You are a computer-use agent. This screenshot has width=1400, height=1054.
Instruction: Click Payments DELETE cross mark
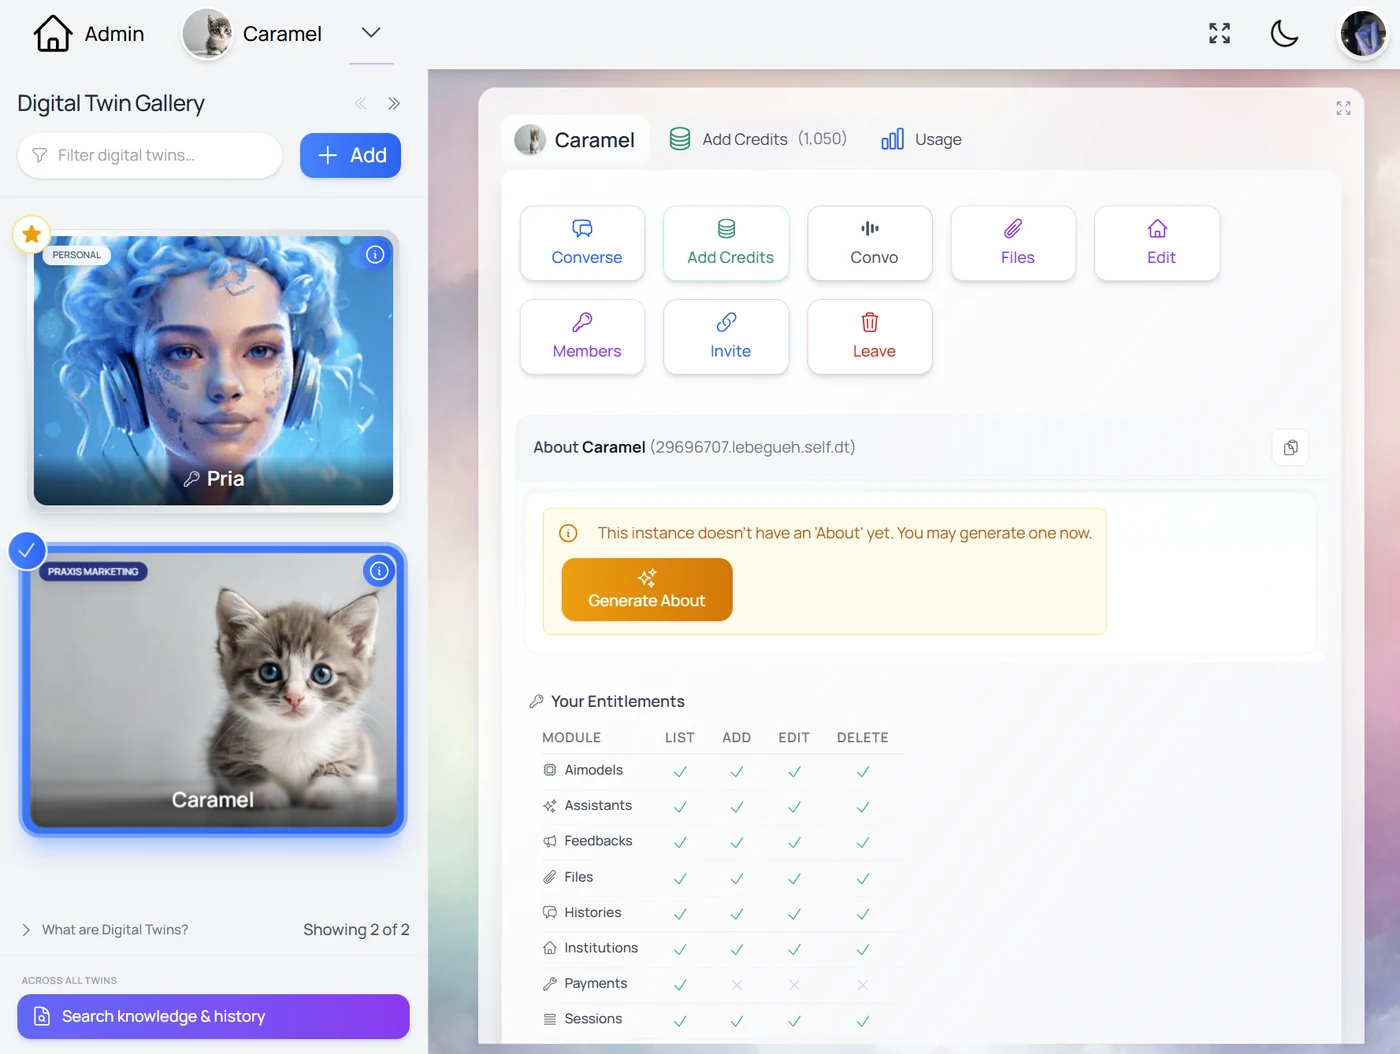[863, 985]
